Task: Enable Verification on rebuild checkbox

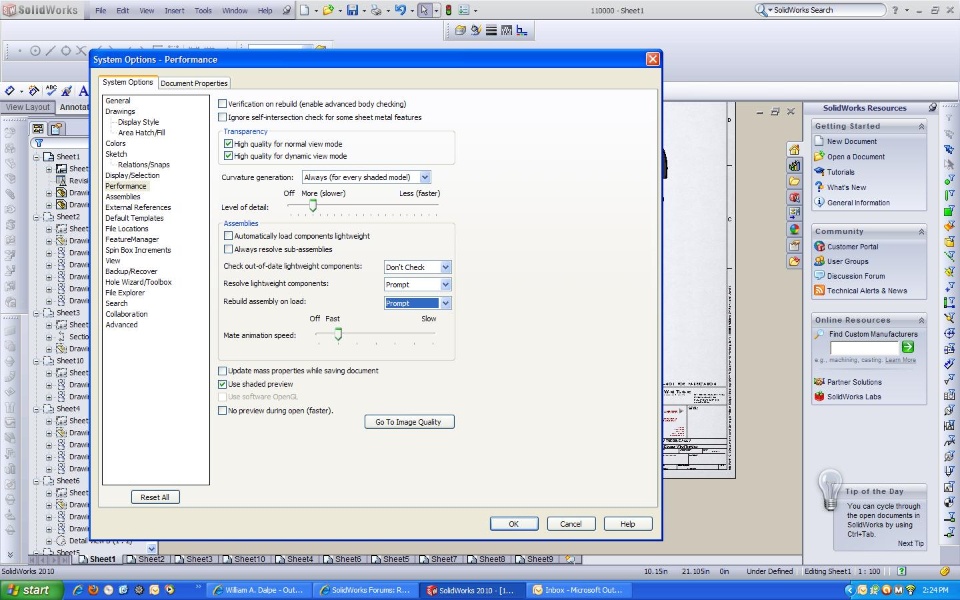Action: 222,104
